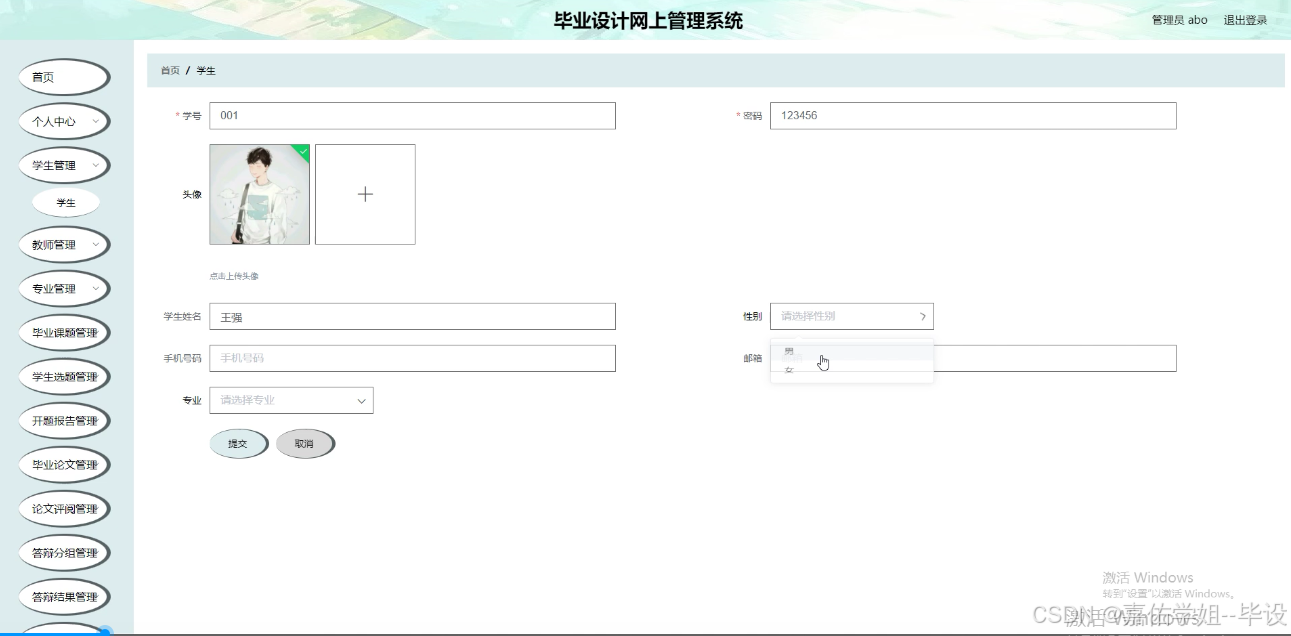Open 毕业课题管理 from the sidebar
Screen dimensions: 1291x636
[x=64, y=332]
